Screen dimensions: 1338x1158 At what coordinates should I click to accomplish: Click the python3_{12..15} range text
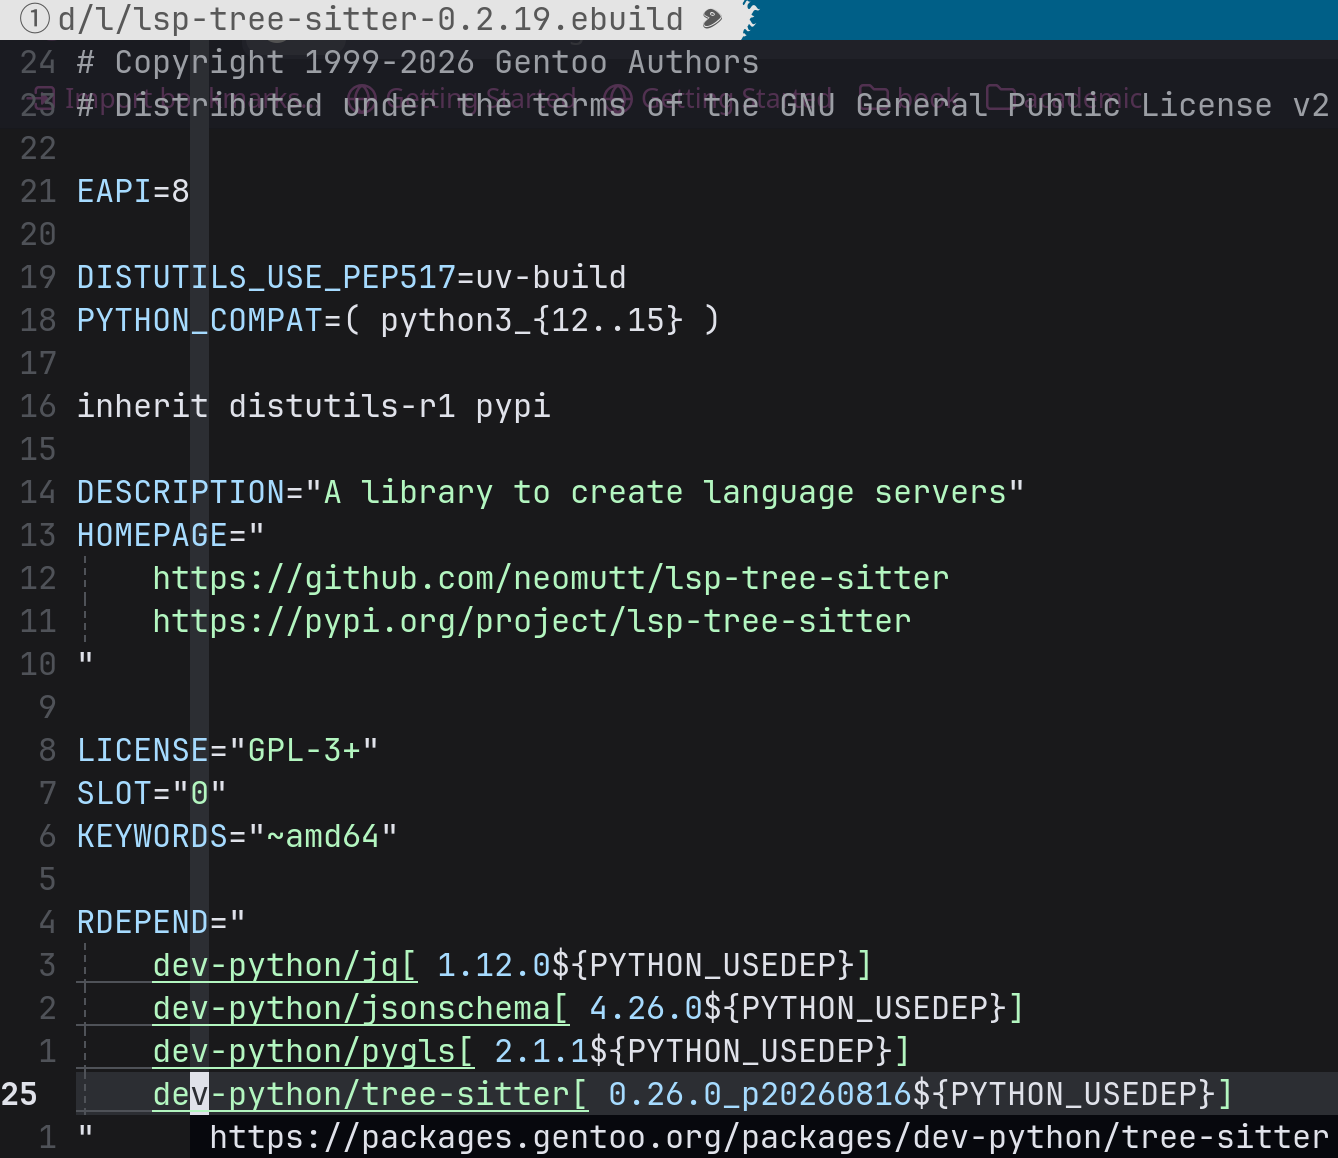coord(531,320)
